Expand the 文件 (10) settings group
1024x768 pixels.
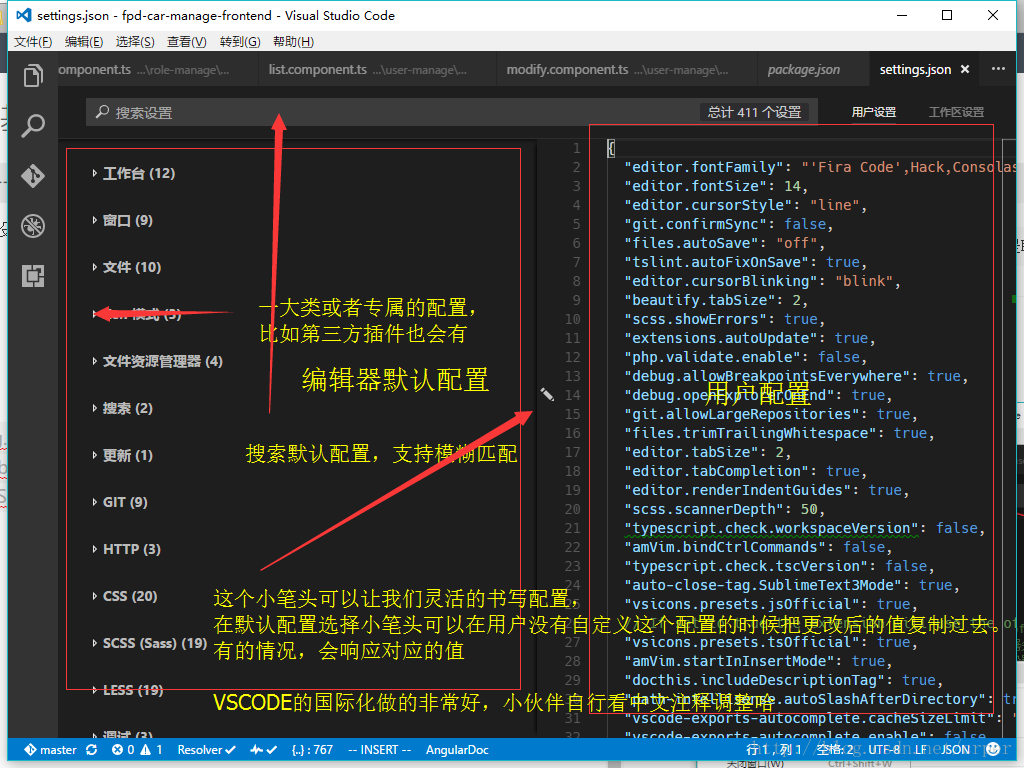(x=126, y=267)
